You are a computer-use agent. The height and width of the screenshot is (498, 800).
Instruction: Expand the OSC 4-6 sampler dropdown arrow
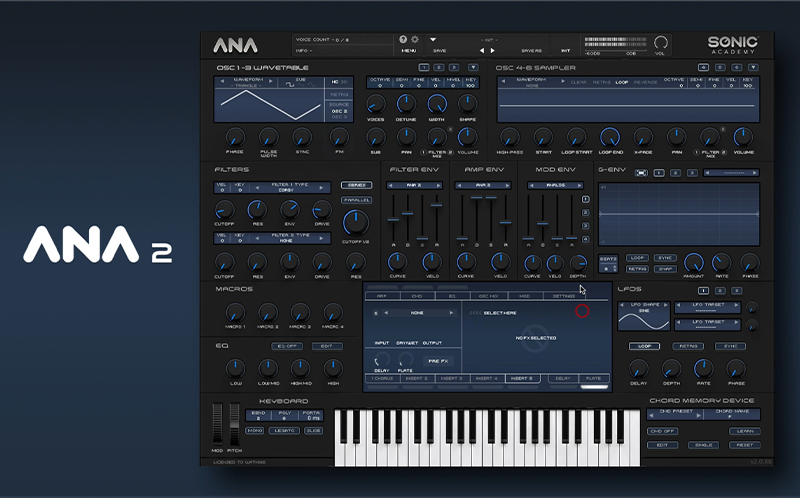click(x=753, y=67)
